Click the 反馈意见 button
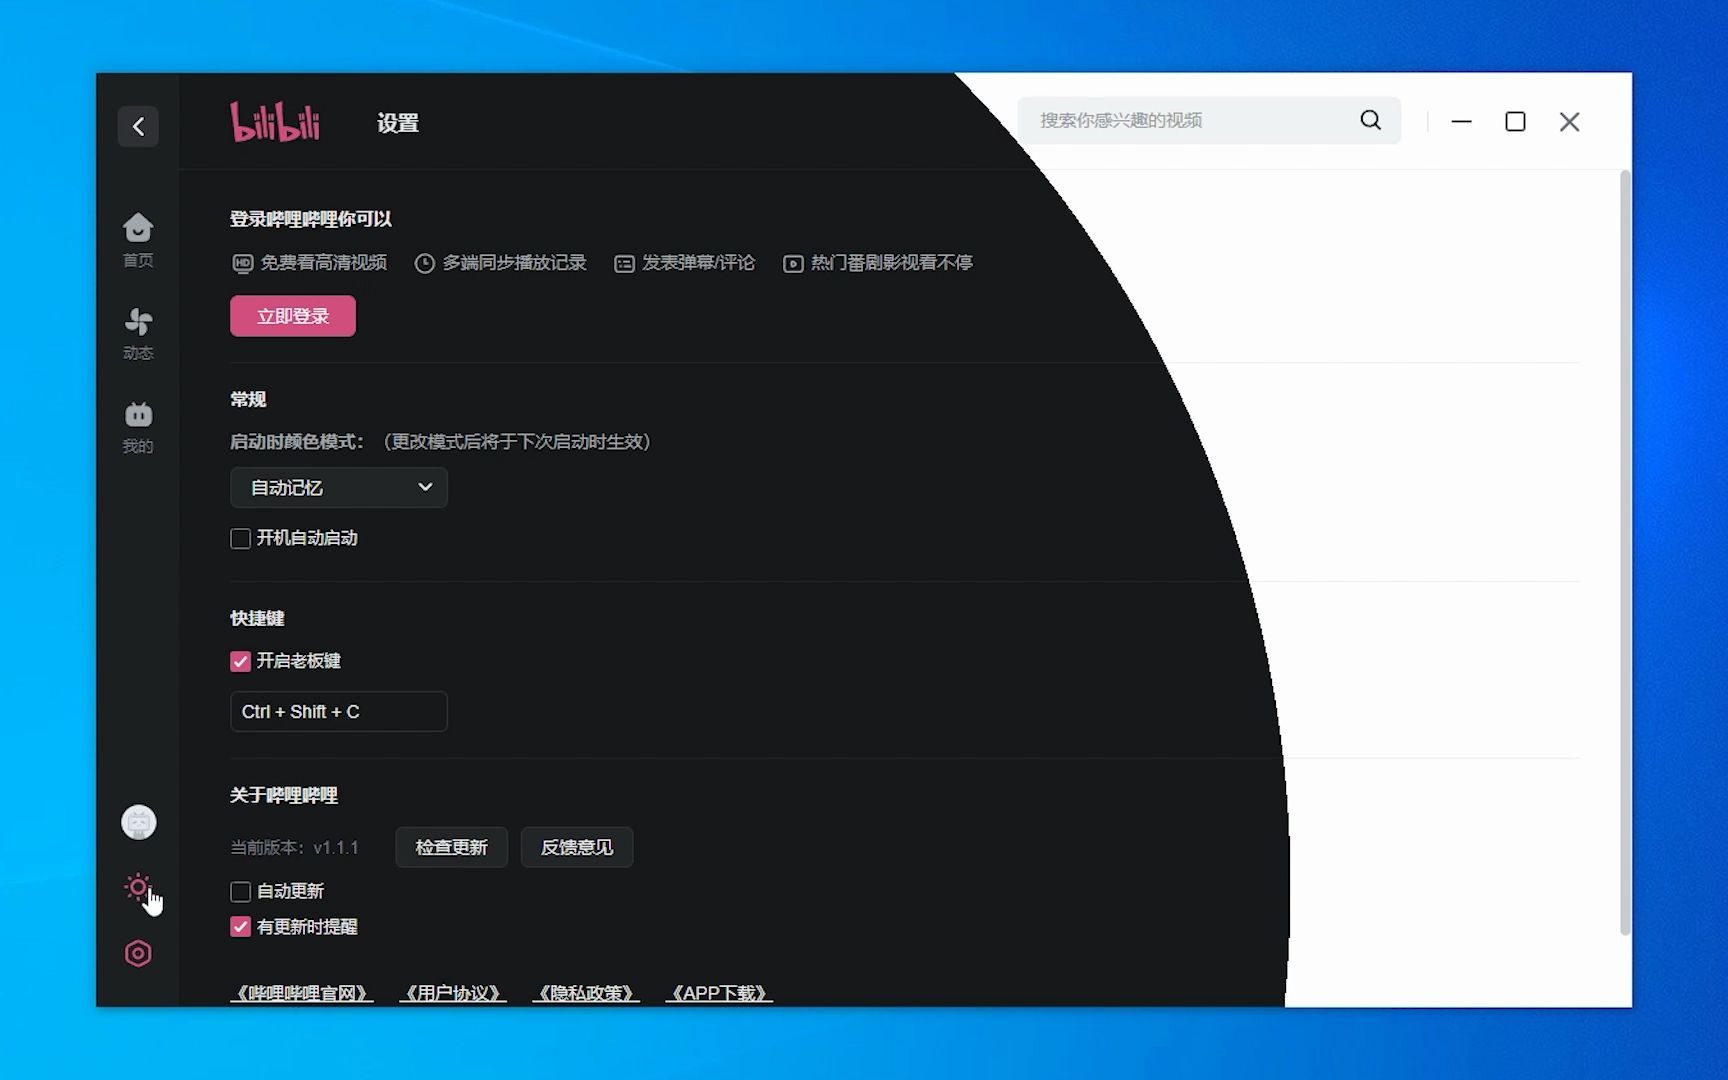Screen dimensions: 1728x1080 [x=577, y=847]
